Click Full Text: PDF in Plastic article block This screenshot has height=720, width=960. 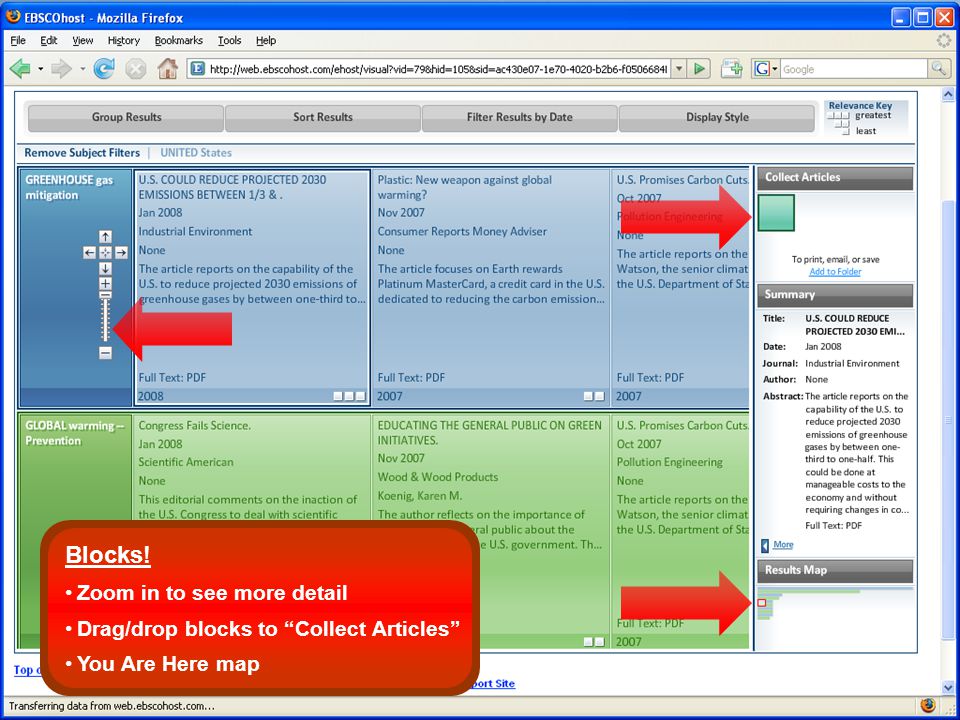pyautogui.click(x=411, y=378)
